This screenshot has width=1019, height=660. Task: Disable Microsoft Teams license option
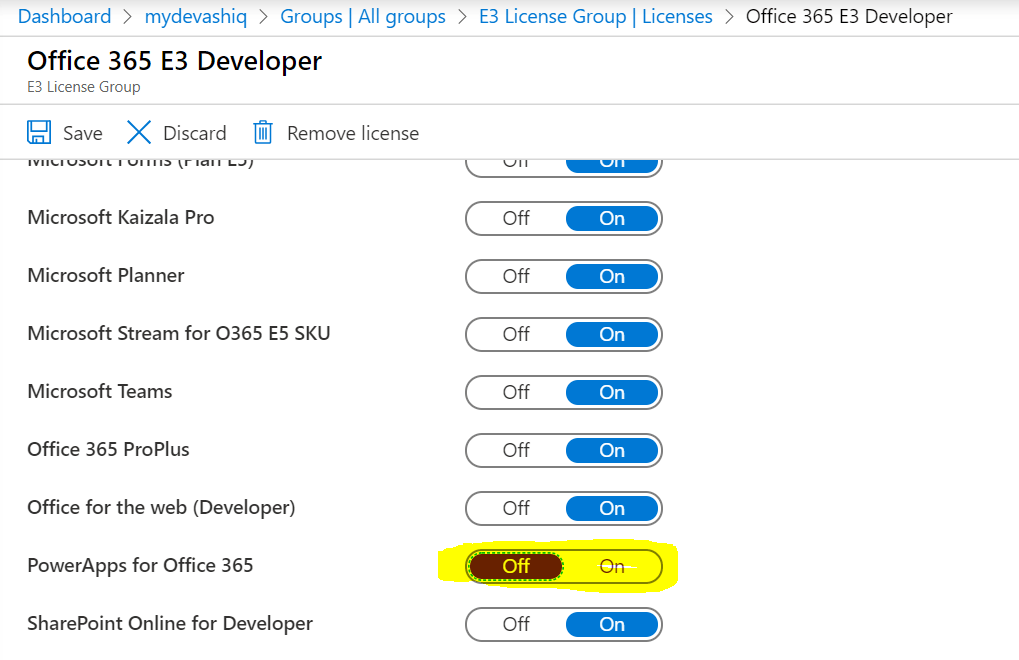pyautogui.click(x=516, y=392)
